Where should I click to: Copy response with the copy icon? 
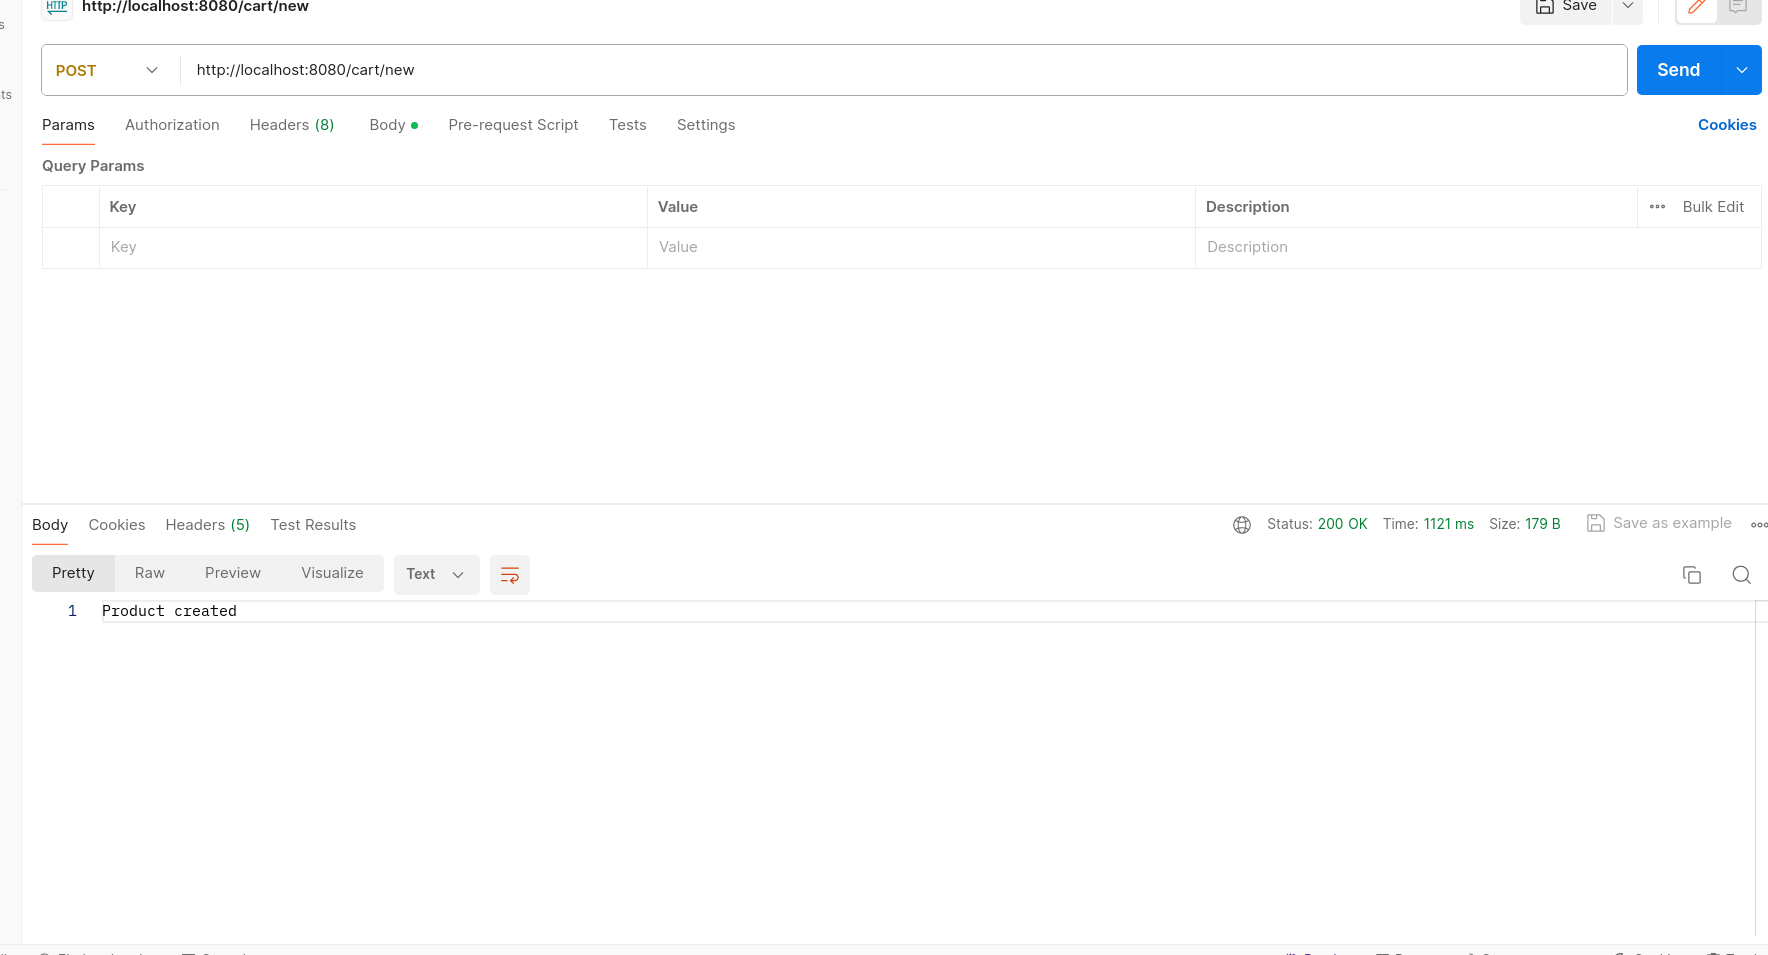click(1692, 575)
